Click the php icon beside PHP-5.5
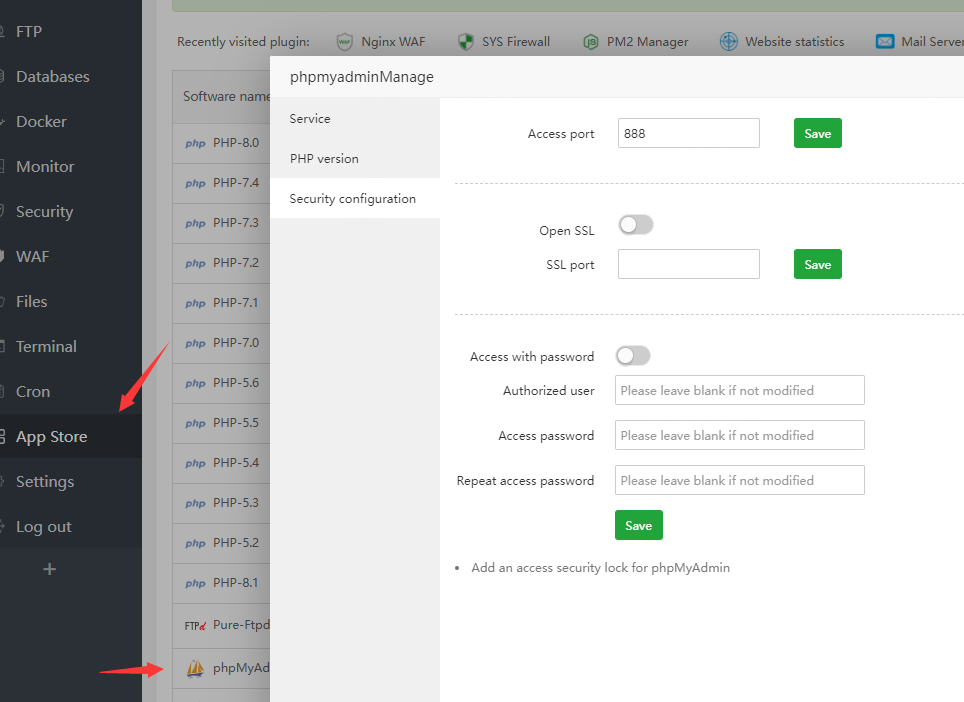Viewport: 964px width, 702px height. tap(195, 423)
